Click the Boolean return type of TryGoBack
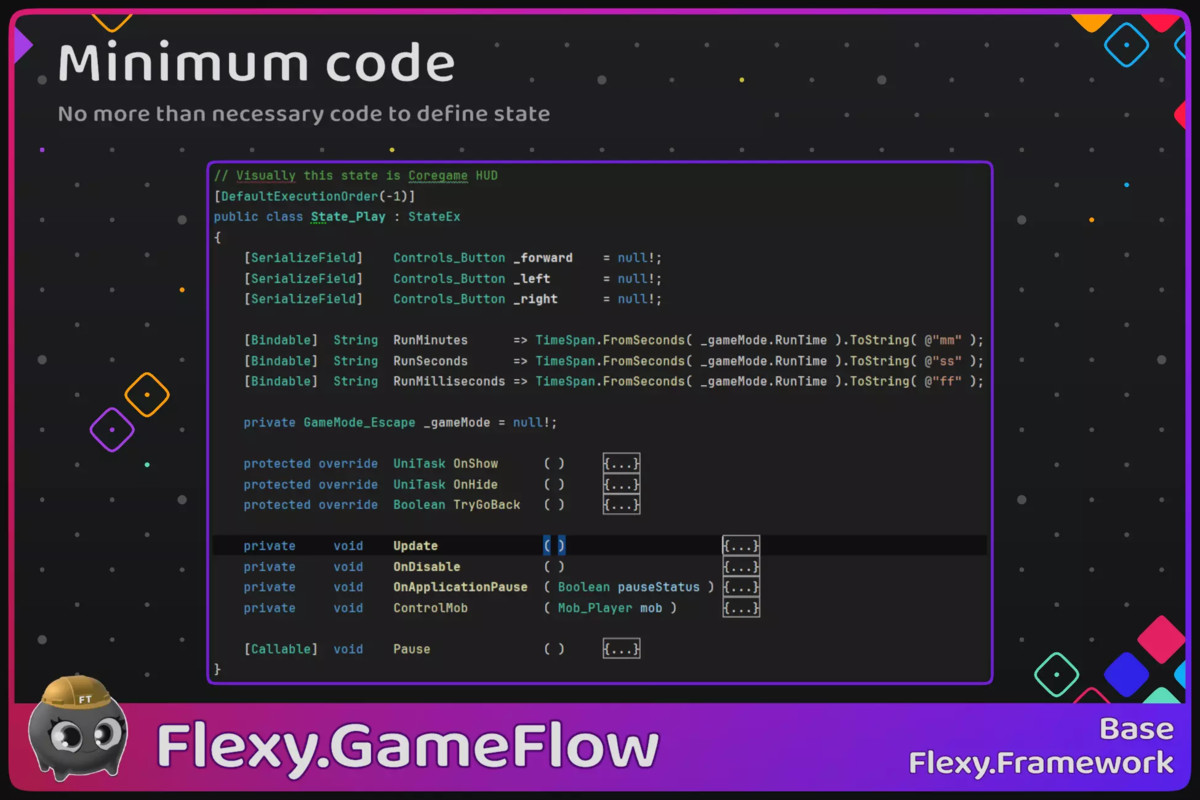This screenshot has width=1200, height=800. (419, 505)
